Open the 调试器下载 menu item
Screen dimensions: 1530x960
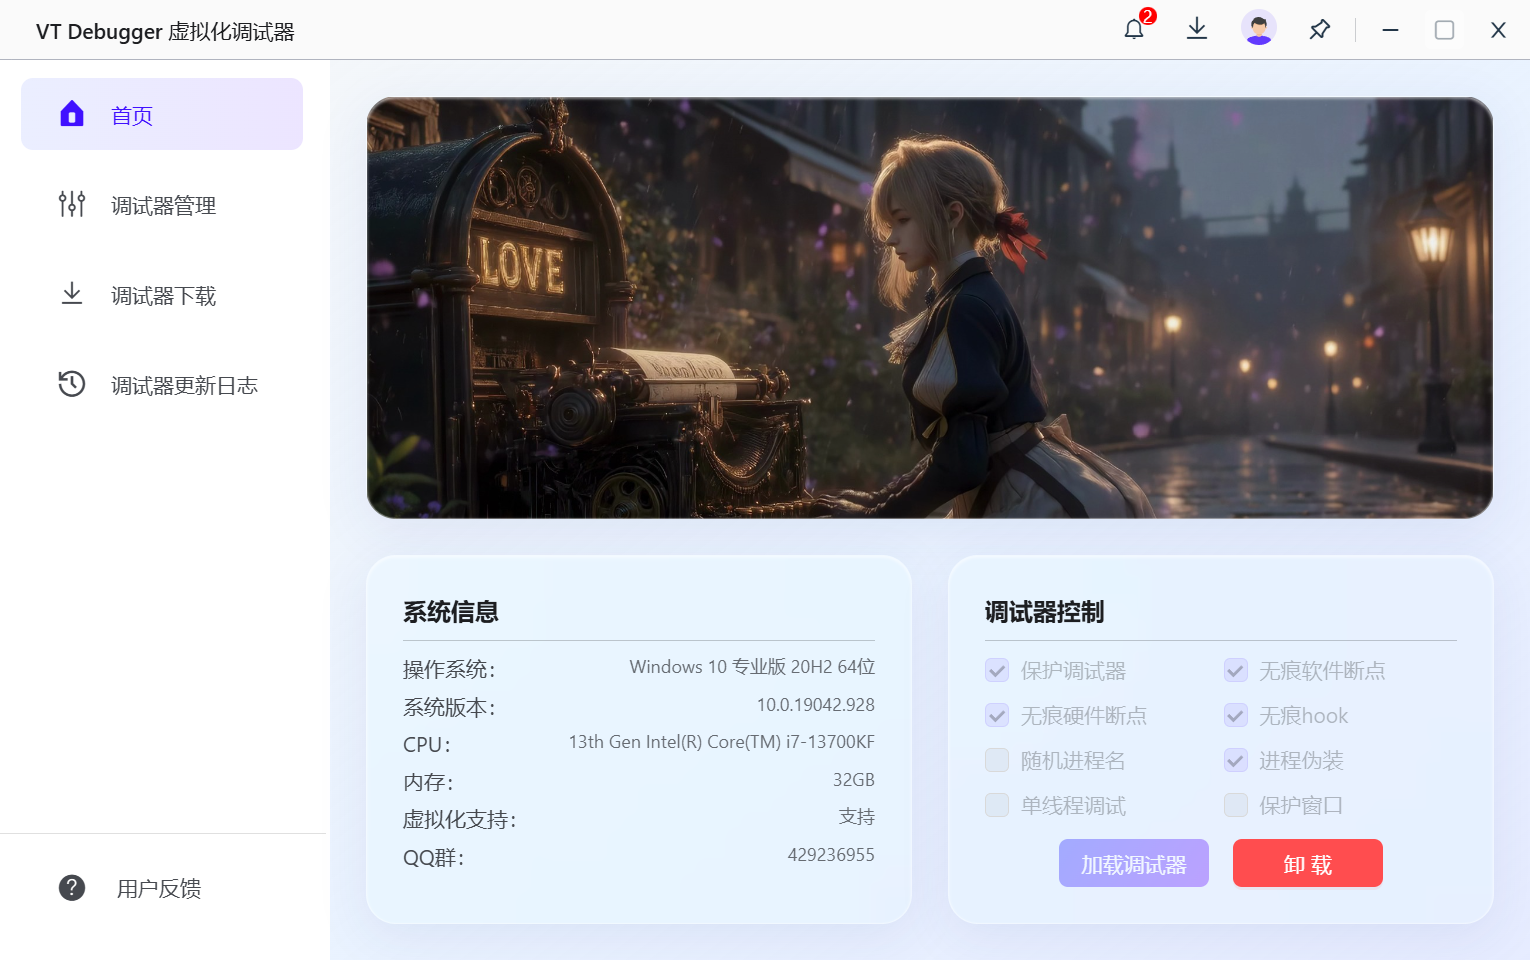tap(162, 294)
